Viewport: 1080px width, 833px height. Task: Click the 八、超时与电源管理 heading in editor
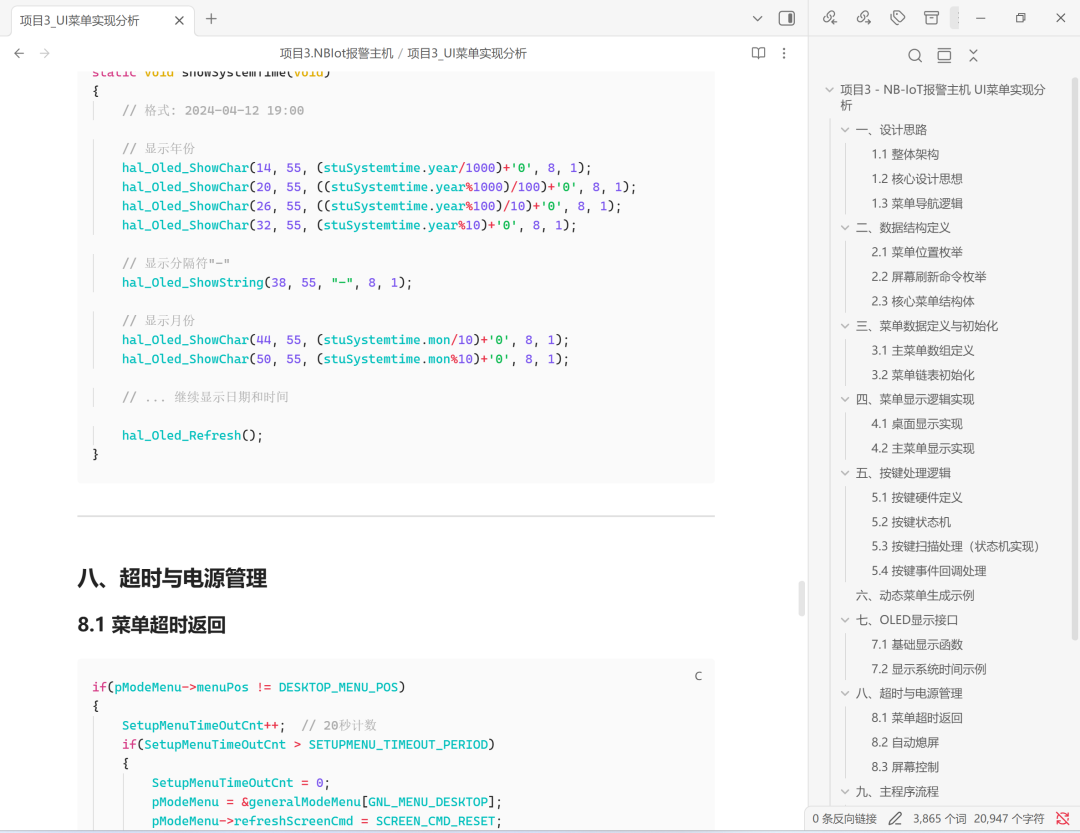pyautogui.click(x=172, y=578)
